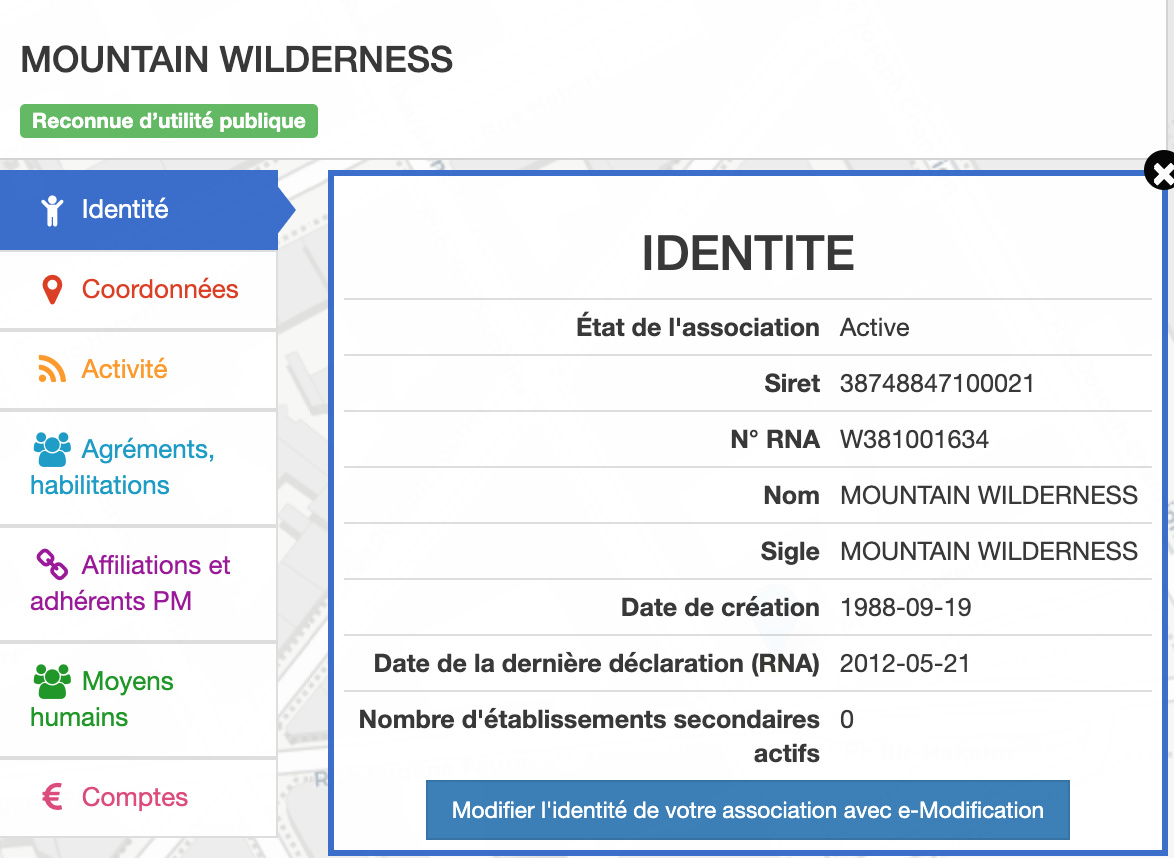
Task: Switch to the Coordonnées tab
Action: click(139, 290)
